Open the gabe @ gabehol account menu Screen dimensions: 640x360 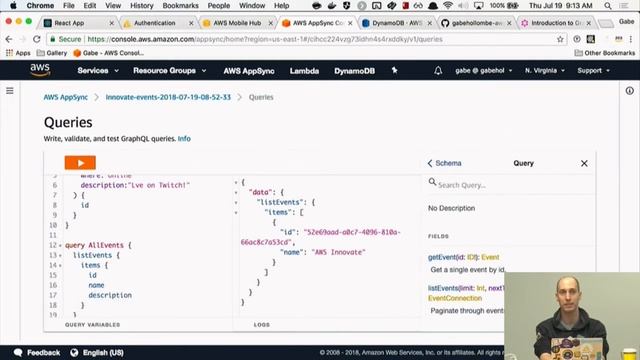(x=484, y=71)
